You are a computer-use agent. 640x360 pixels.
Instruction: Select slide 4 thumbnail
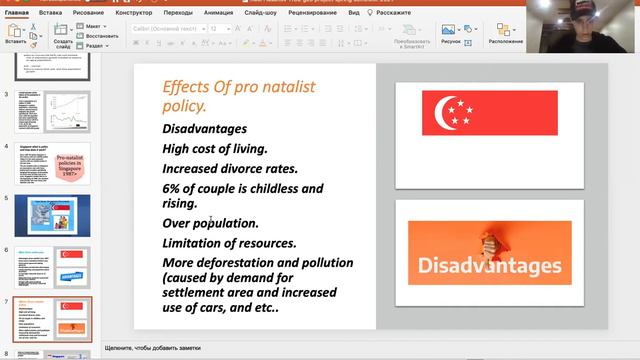[x=52, y=164]
